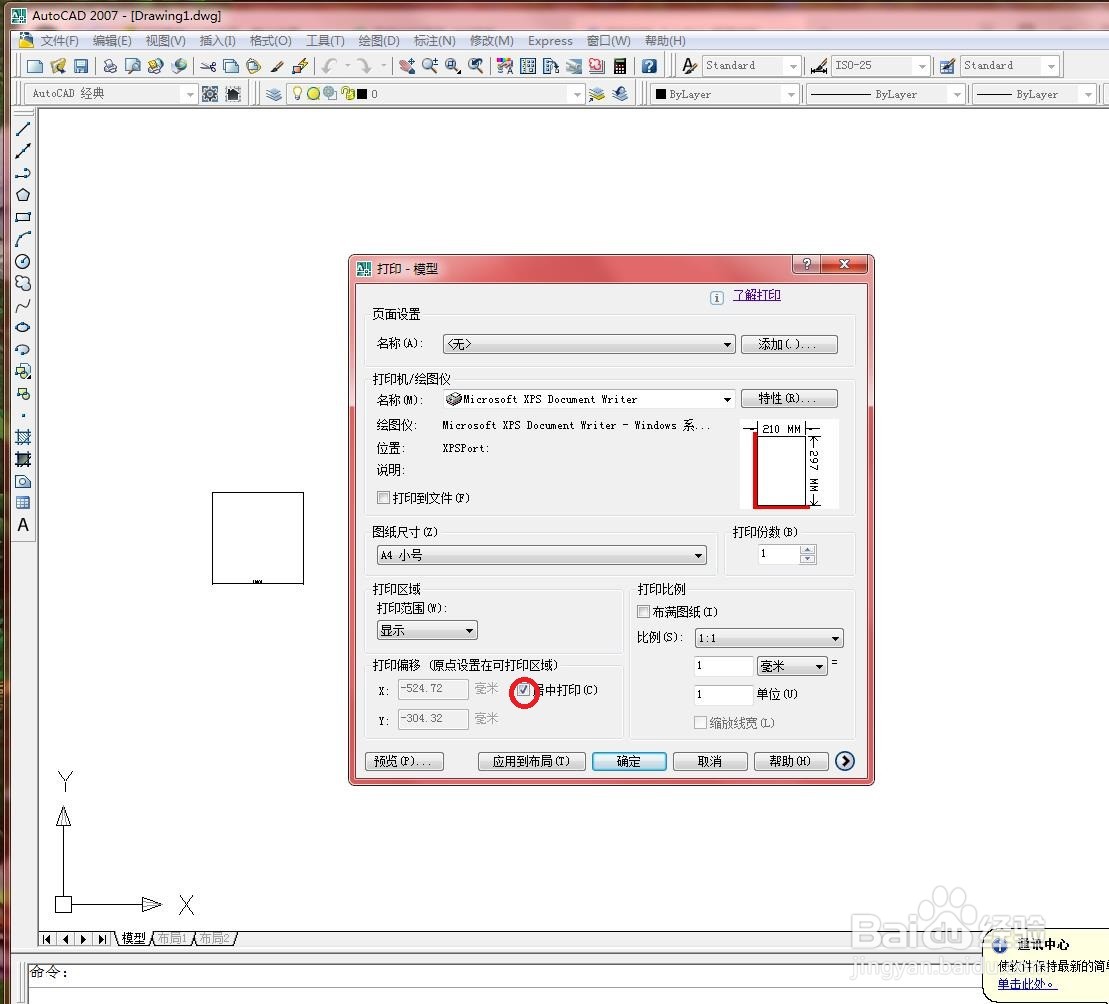
Task: Open the 格式(O) menu
Action: coord(270,41)
